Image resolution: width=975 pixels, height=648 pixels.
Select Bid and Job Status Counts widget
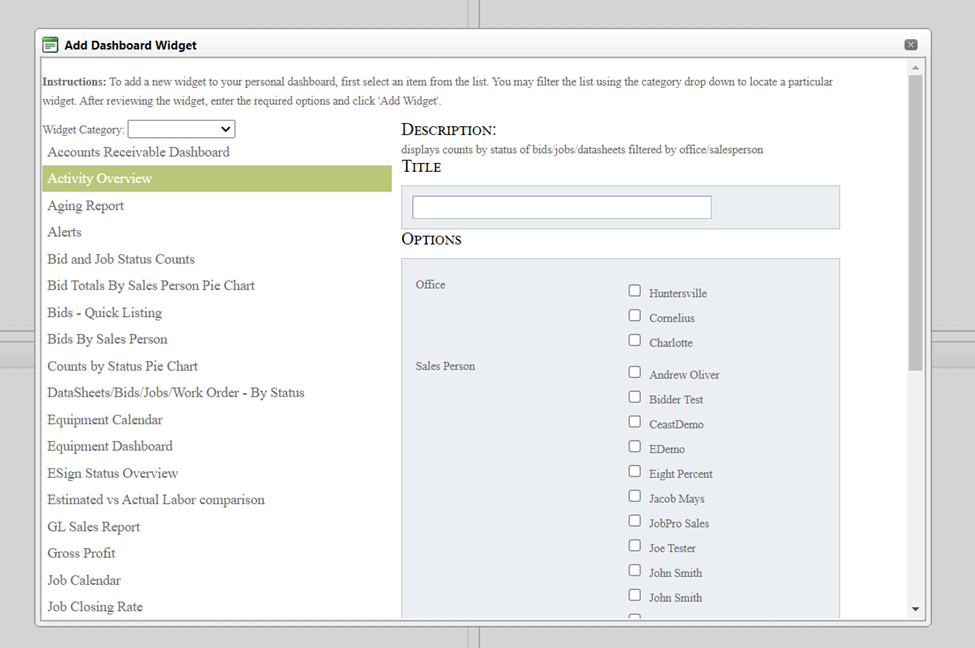coord(121,259)
